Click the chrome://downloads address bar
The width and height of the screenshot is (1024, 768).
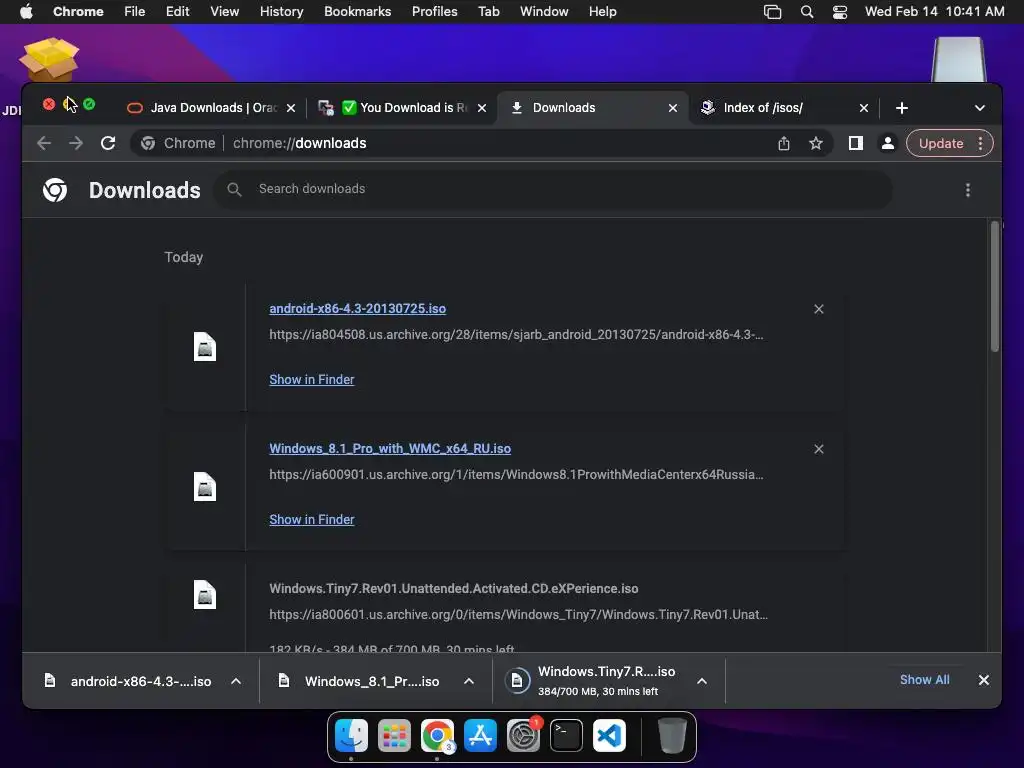pyautogui.click(x=483, y=143)
